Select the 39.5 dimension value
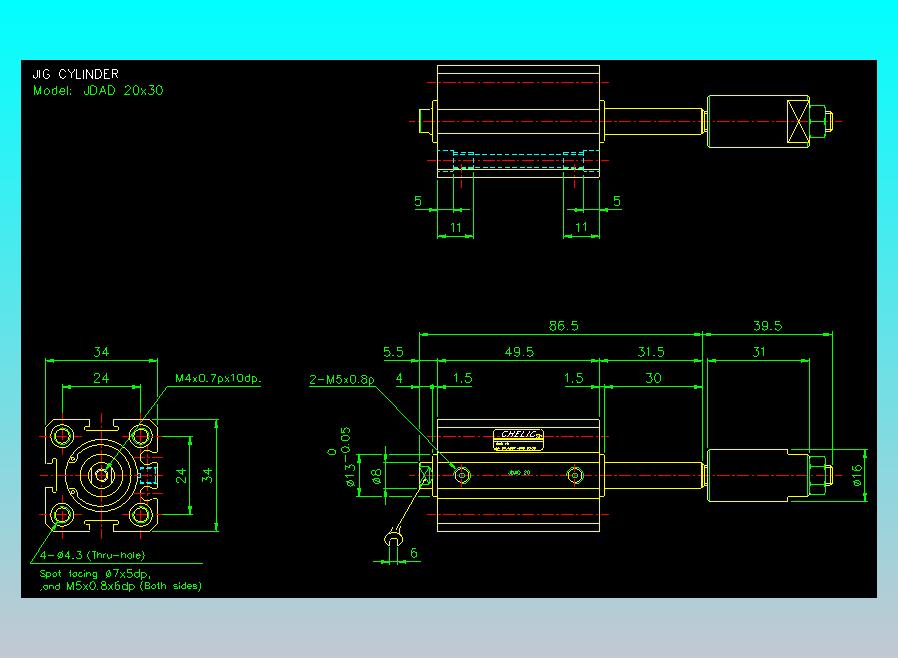 767,326
